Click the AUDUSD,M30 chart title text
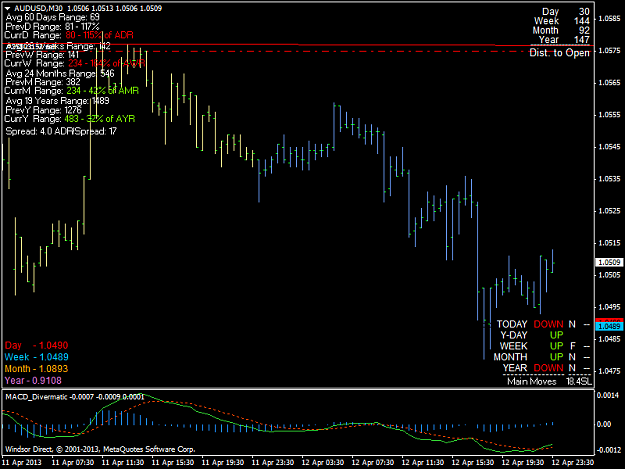The height and width of the screenshot is (469, 625). [38, 8]
